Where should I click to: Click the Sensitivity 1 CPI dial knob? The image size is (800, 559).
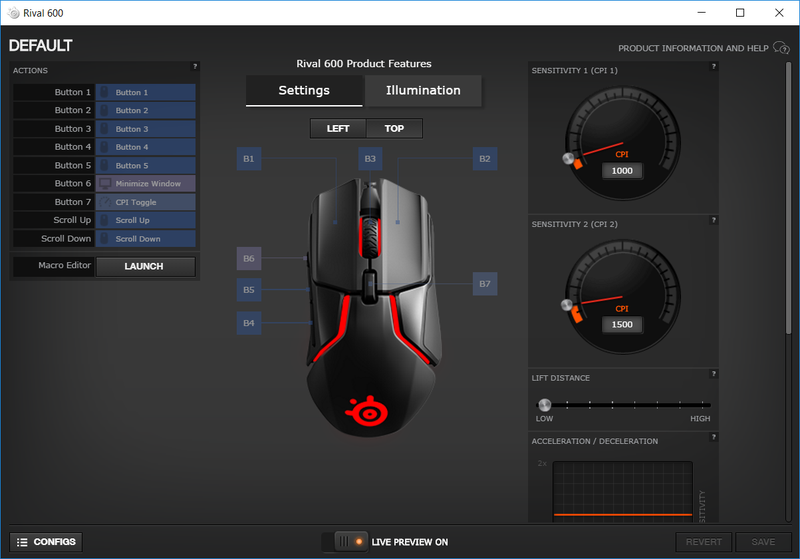568,159
